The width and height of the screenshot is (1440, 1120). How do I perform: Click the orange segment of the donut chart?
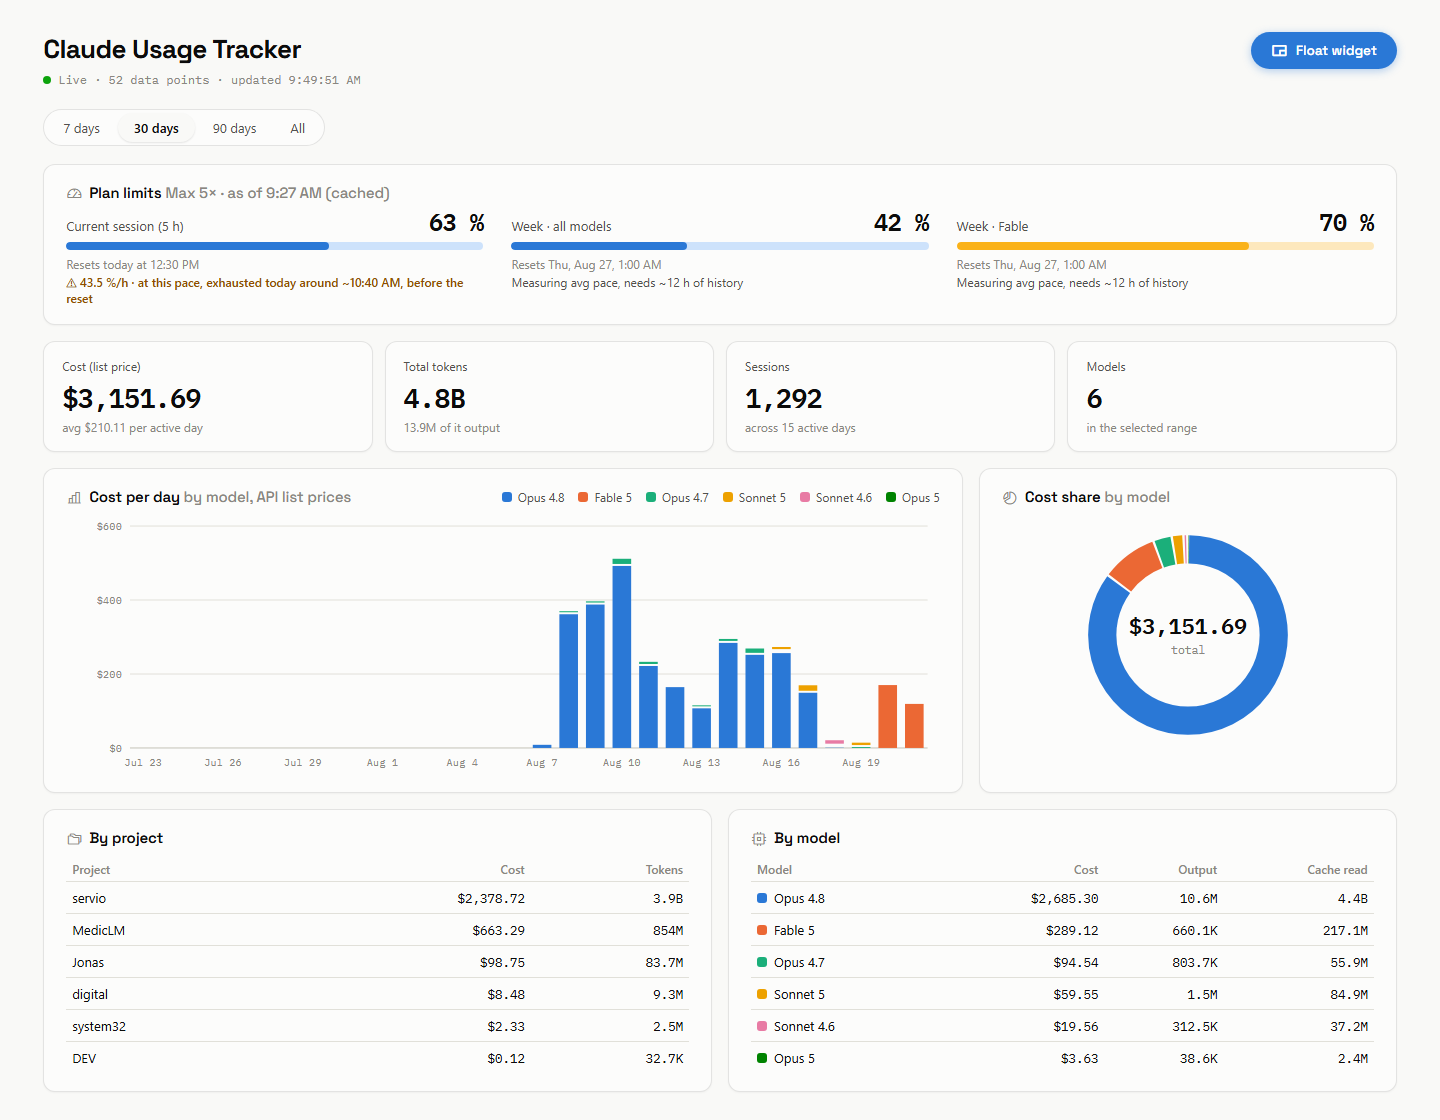1135,565
